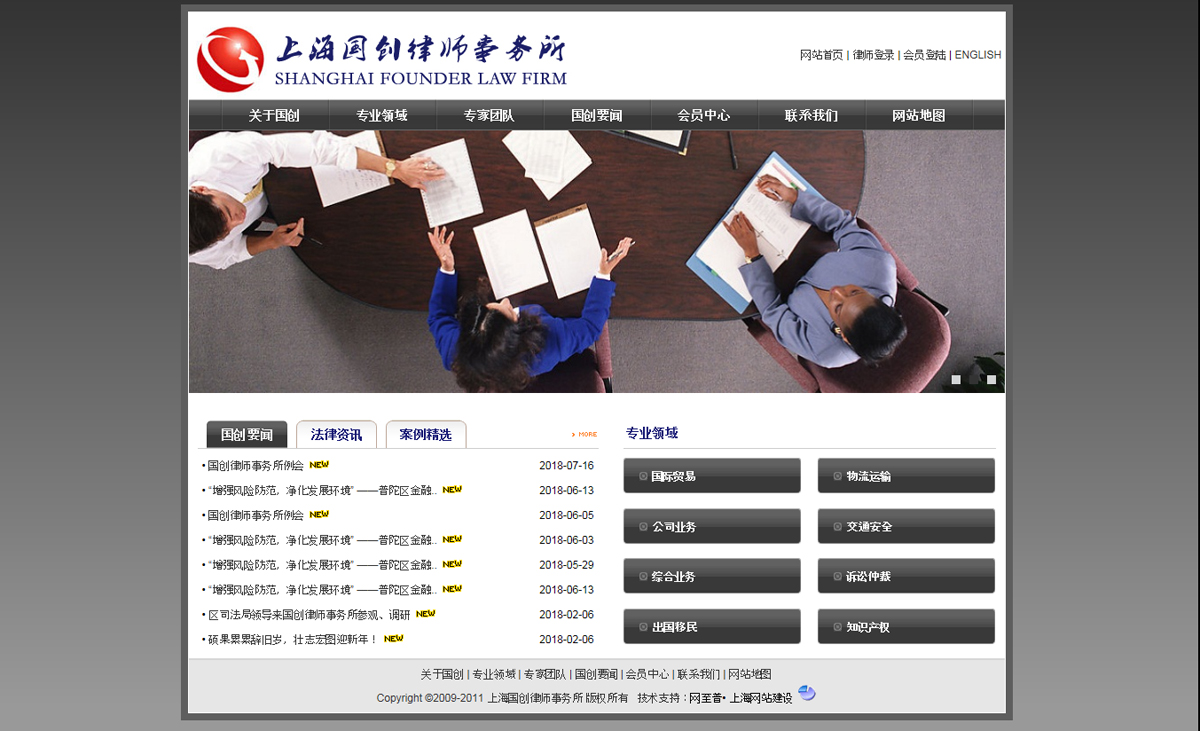Open the 出国移民 practice area button
1200x731 pixels.
coord(711,627)
